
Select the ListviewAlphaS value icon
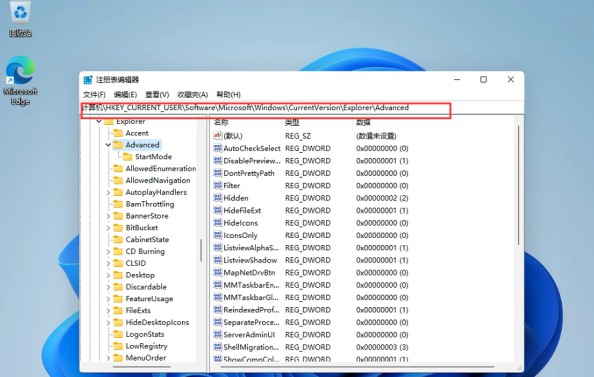coord(217,248)
